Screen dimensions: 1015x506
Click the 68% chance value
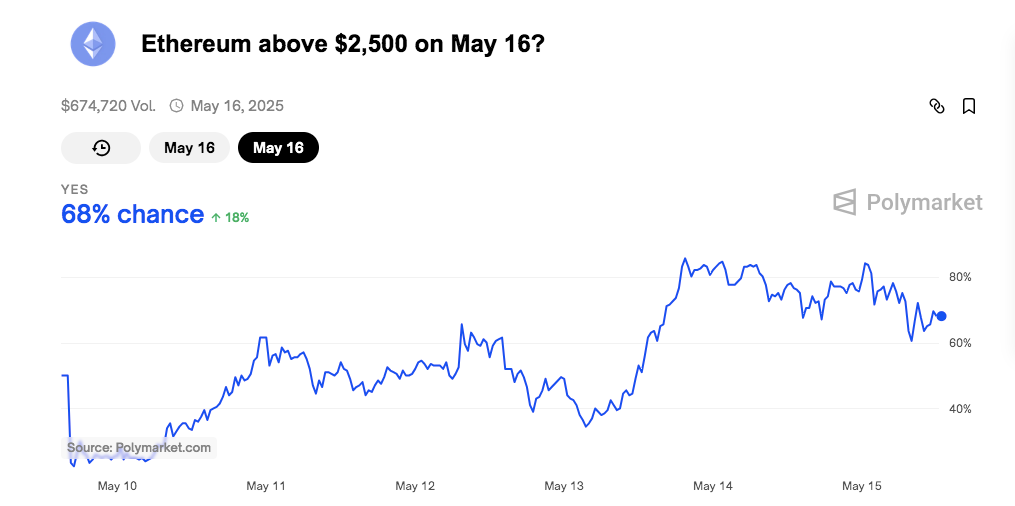(132, 214)
